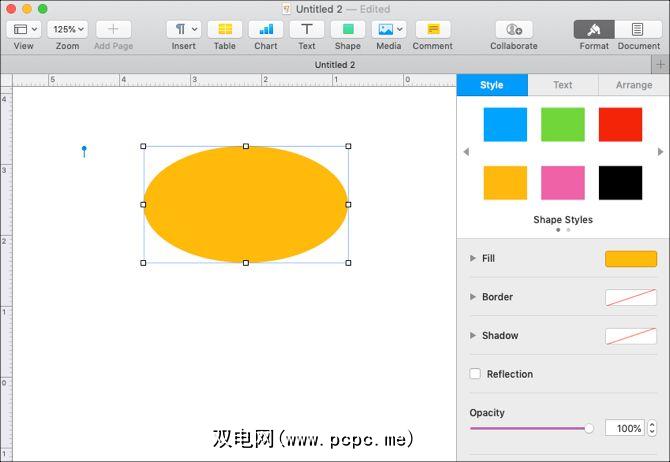This screenshot has width=670, height=462.
Task: Open the Collaborate option
Action: coord(513,30)
